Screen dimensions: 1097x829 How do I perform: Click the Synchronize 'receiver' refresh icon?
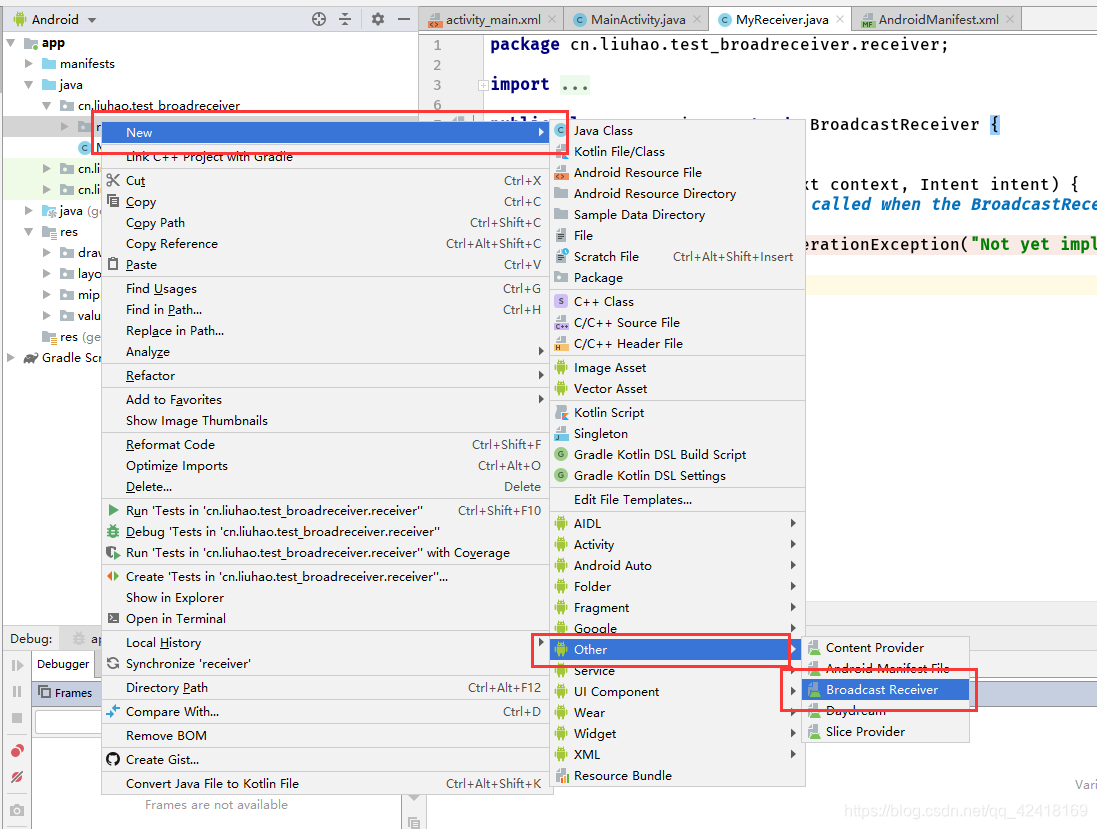tap(113, 663)
